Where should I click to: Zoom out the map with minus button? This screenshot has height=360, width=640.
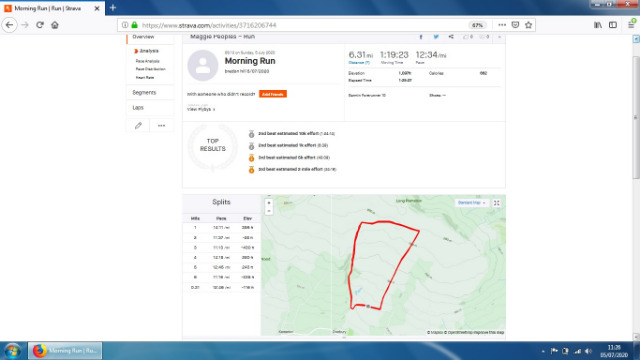pyautogui.click(x=269, y=211)
